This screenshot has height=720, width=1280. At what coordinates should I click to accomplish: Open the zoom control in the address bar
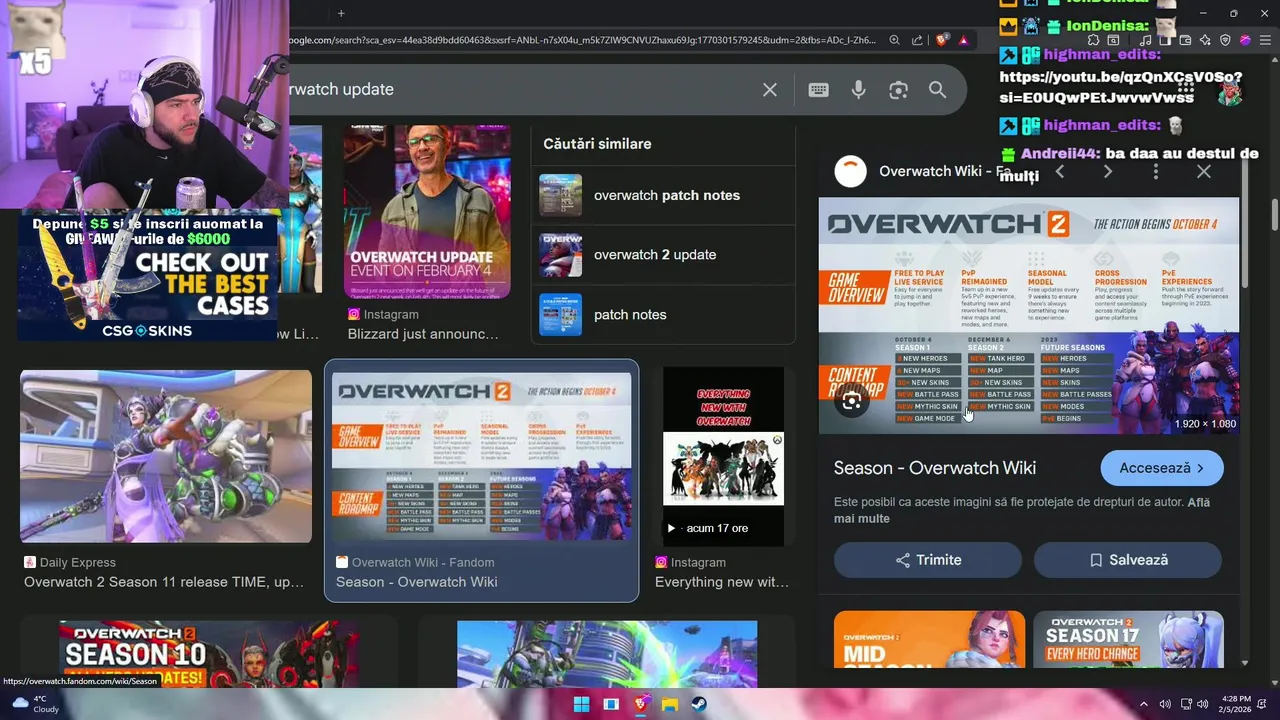tap(895, 40)
